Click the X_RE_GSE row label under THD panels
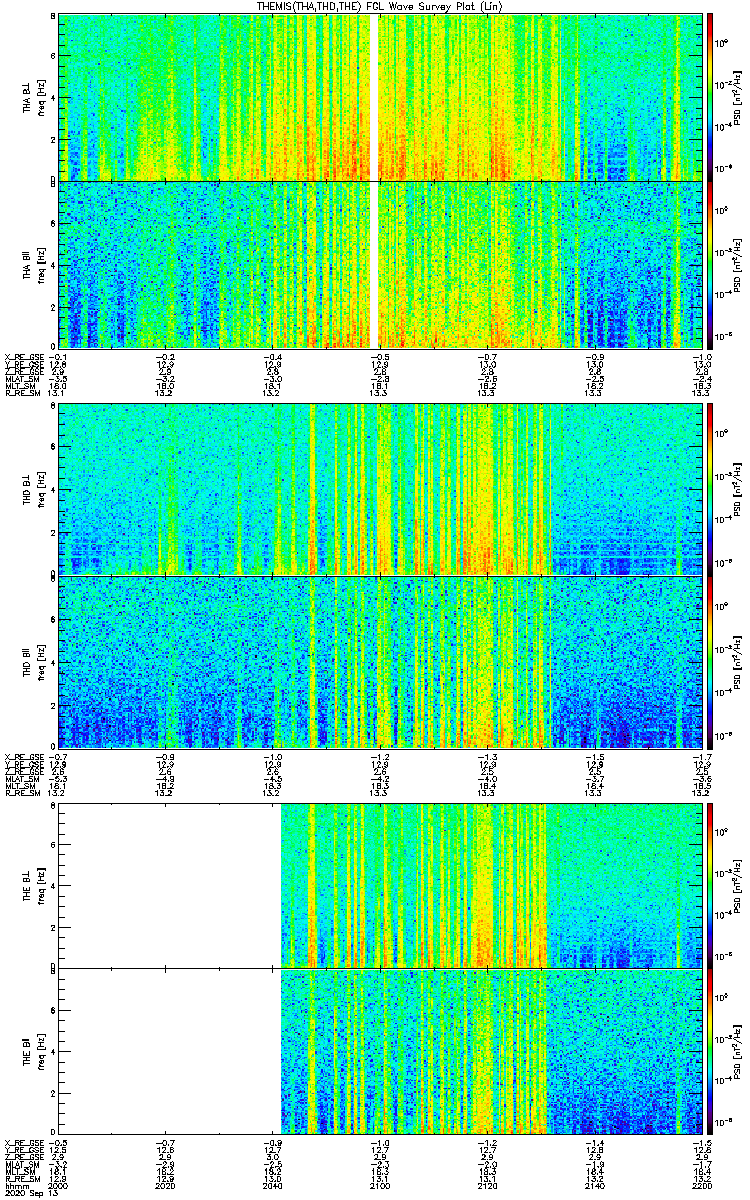 22,755
